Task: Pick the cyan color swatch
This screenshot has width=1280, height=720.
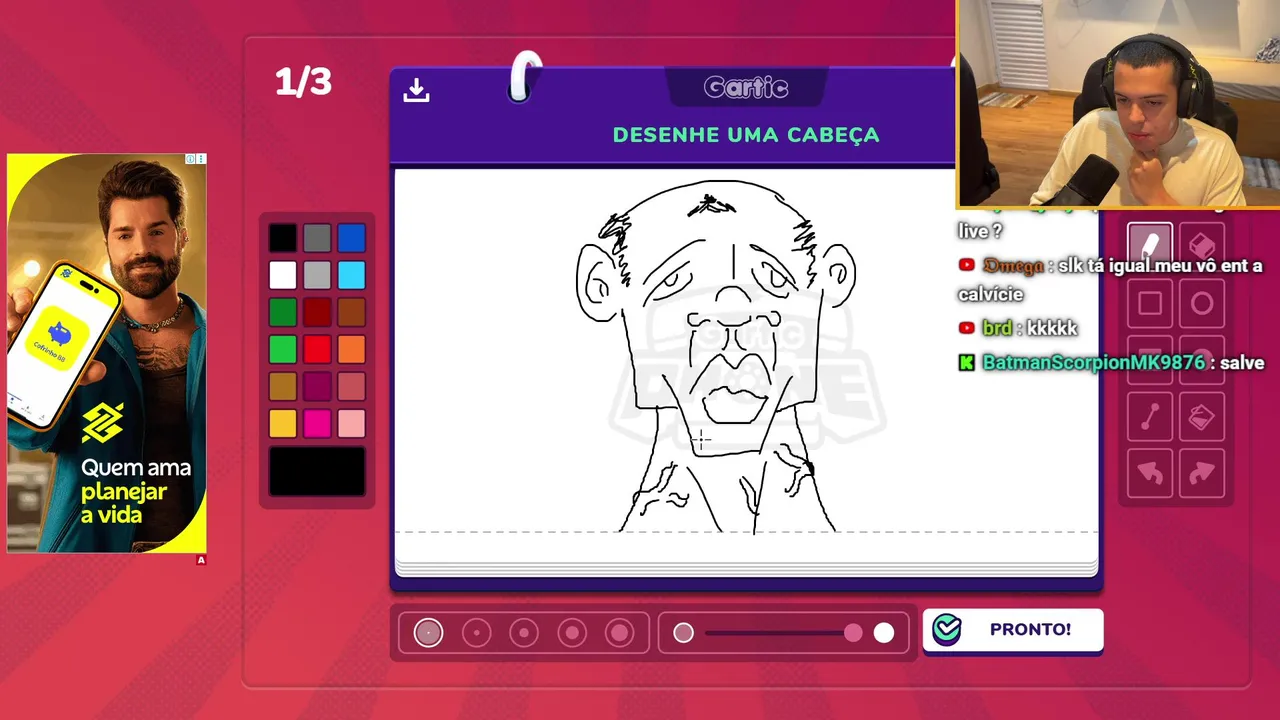Action: coord(351,275)
